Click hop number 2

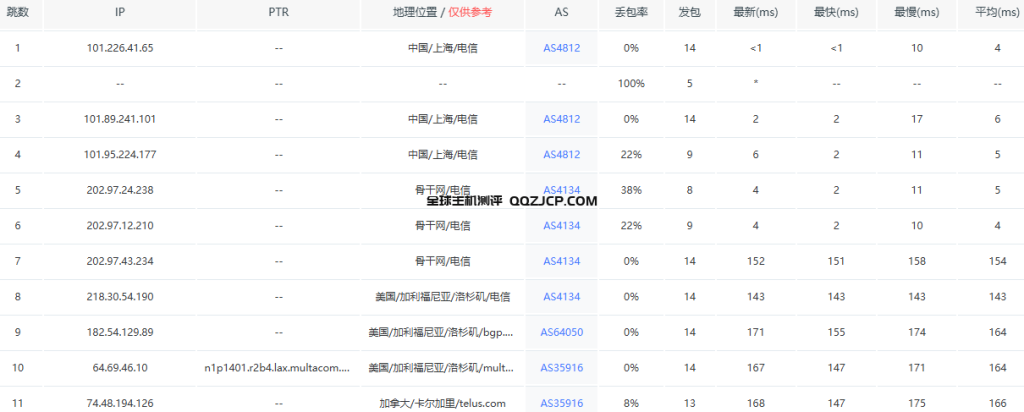tap(18, 84)
